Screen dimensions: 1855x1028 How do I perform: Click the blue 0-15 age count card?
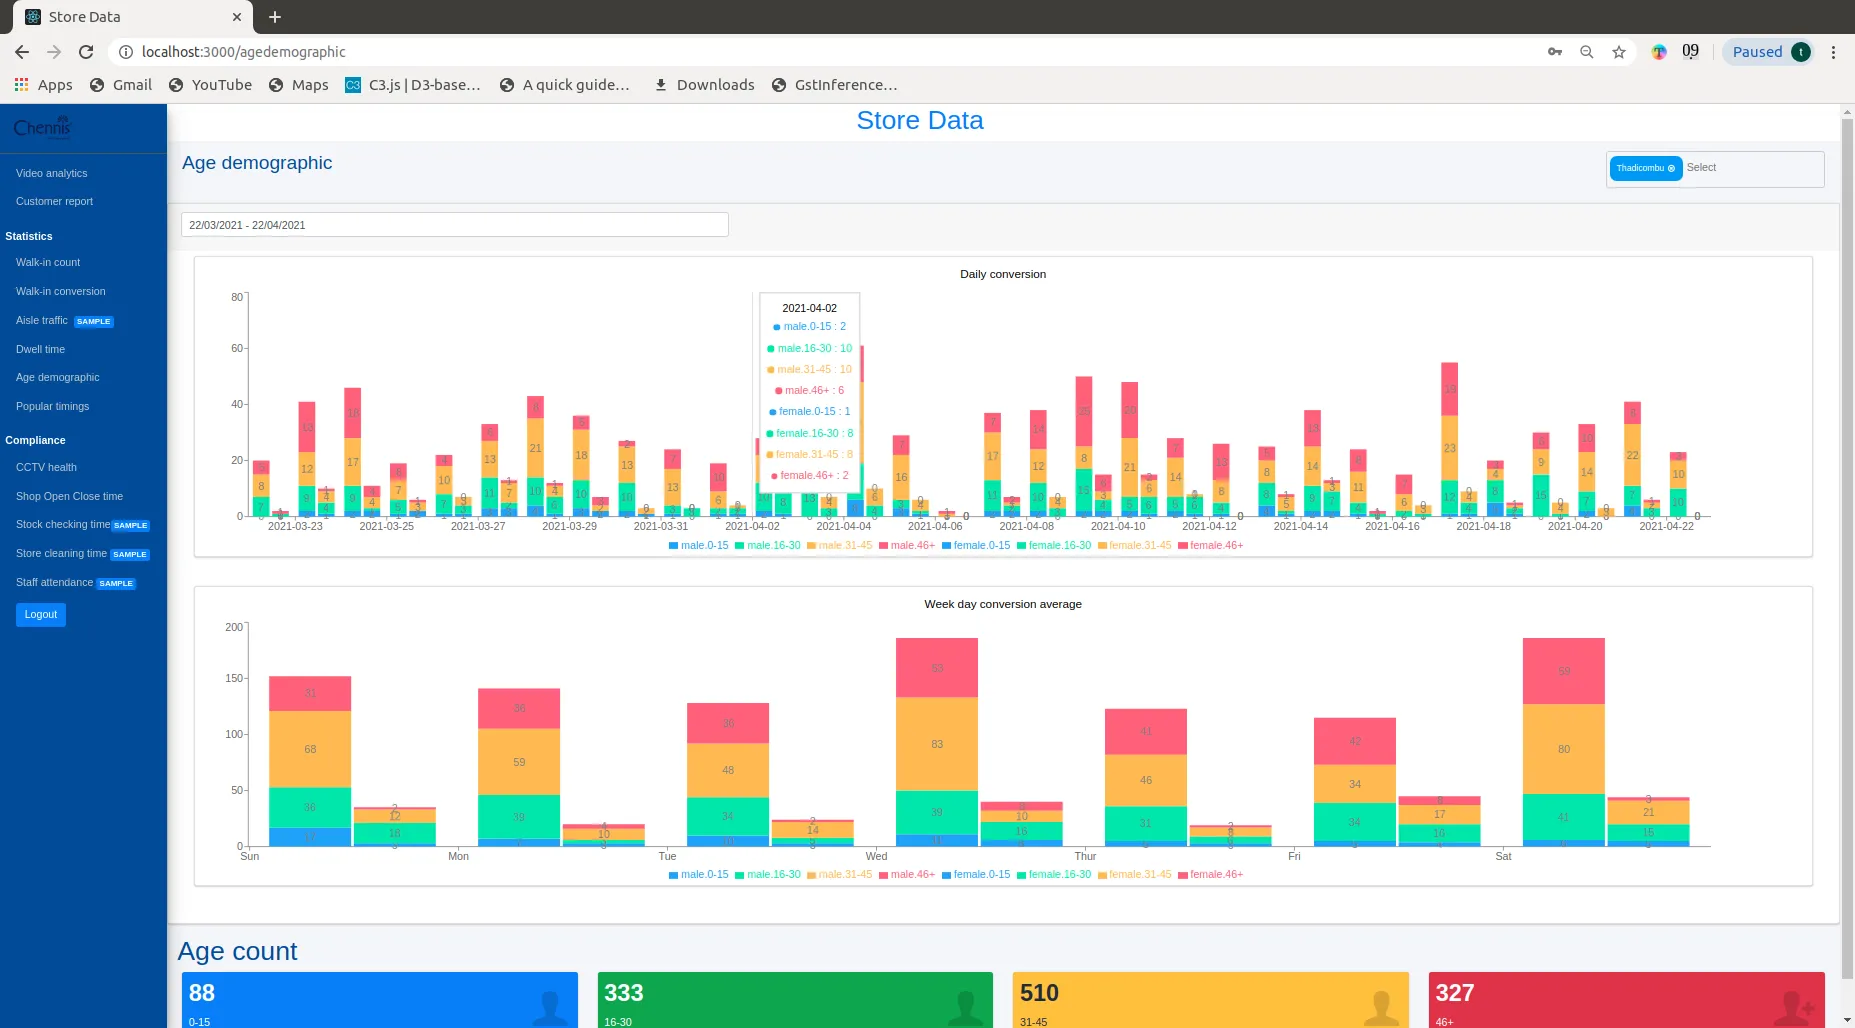click(x=379, y=999)
